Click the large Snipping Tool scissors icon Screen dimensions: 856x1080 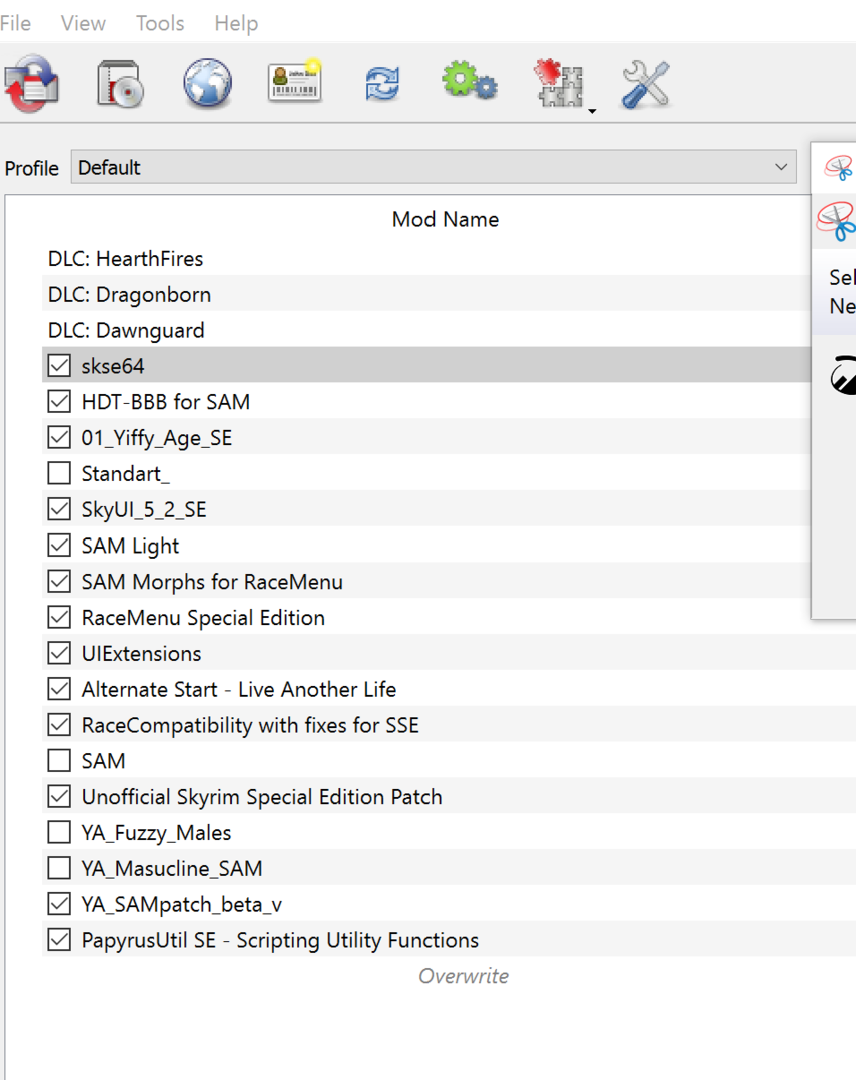coord(836,221)
